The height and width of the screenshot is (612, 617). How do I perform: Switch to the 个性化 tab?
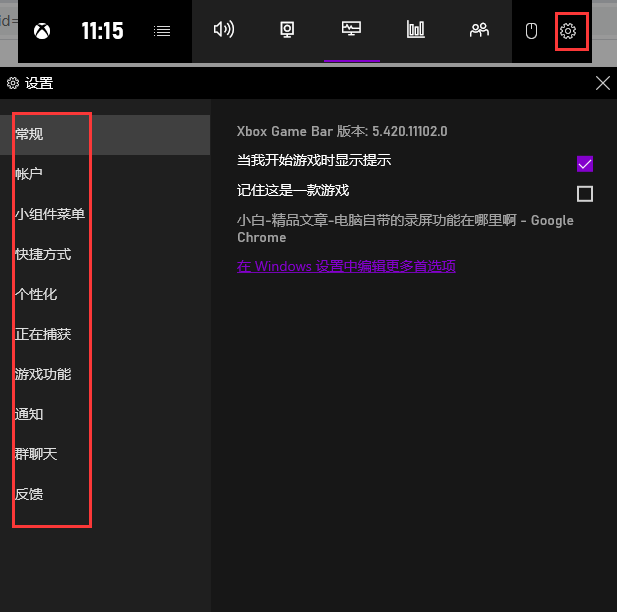[105, 294]
